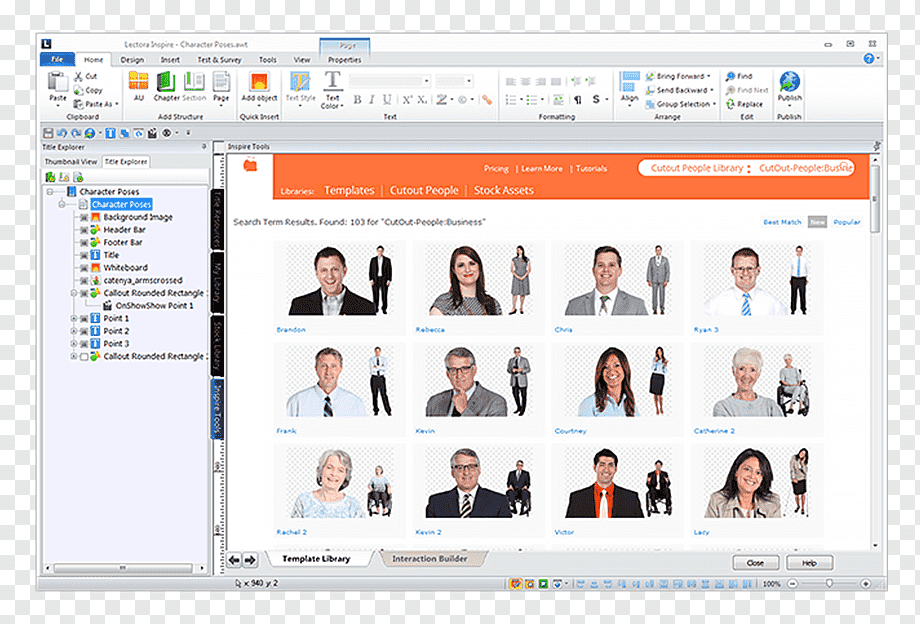Open the font name dropdown

point(426,81)
